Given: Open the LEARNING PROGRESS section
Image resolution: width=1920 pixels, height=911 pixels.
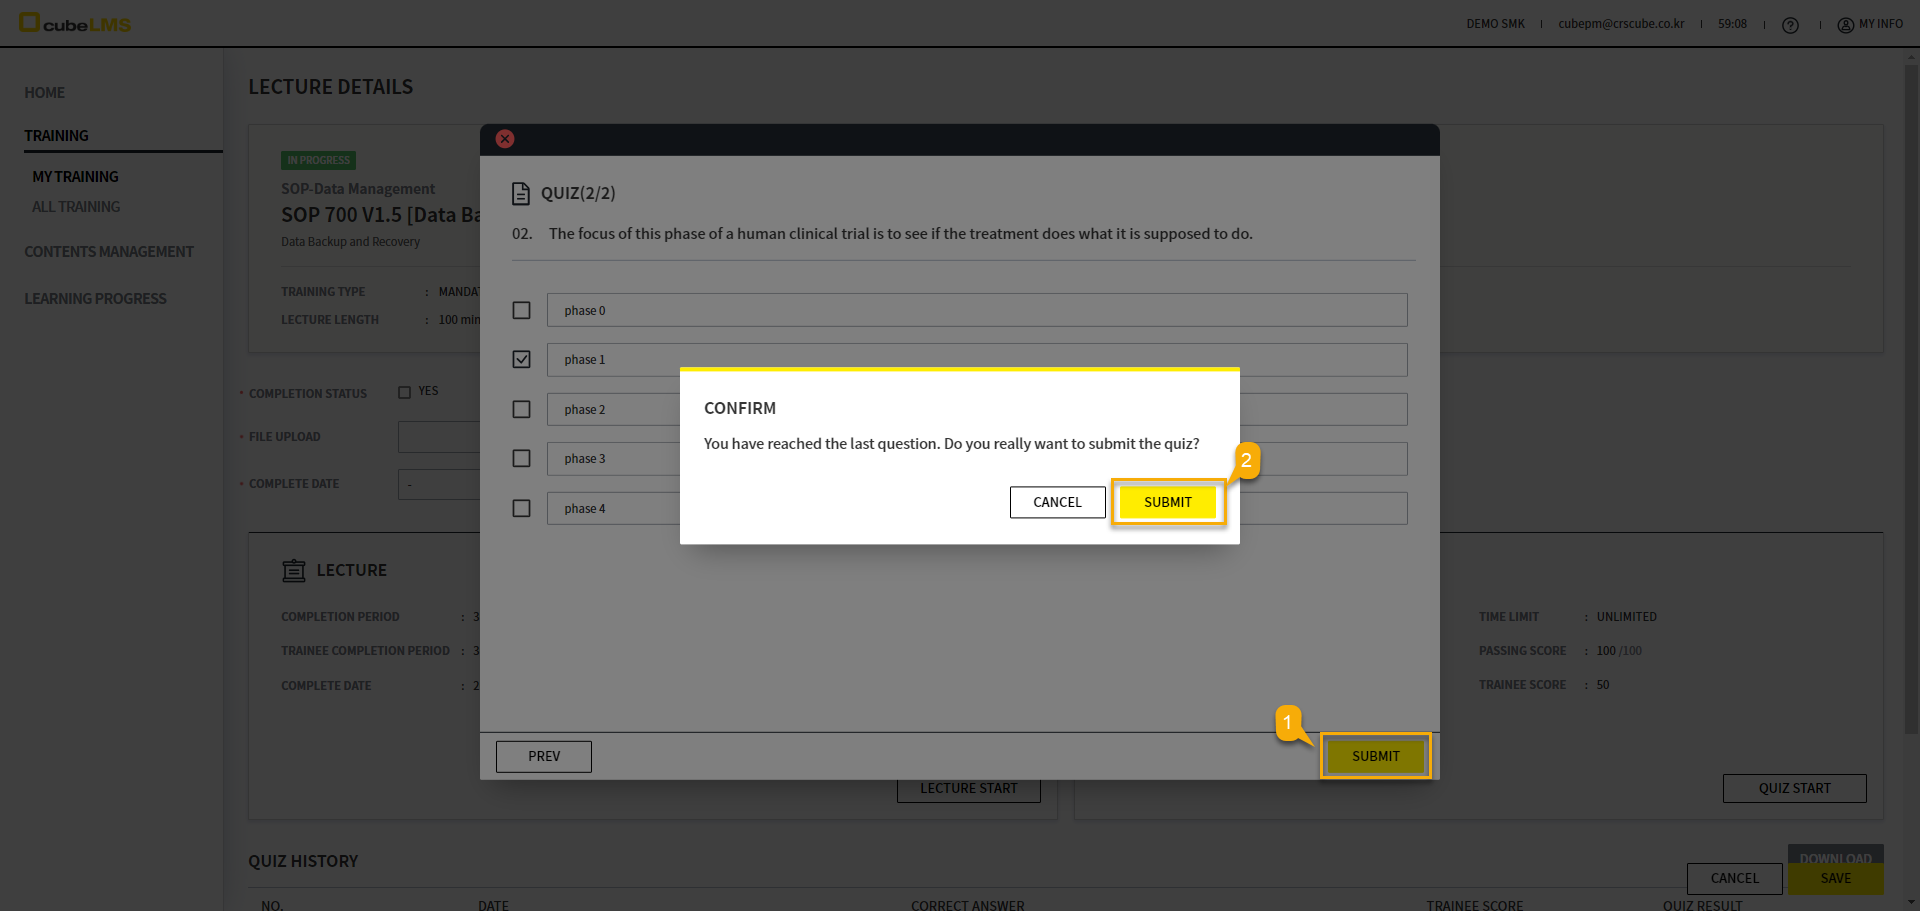Looking at the screenshot, I should tap(96, 299).
